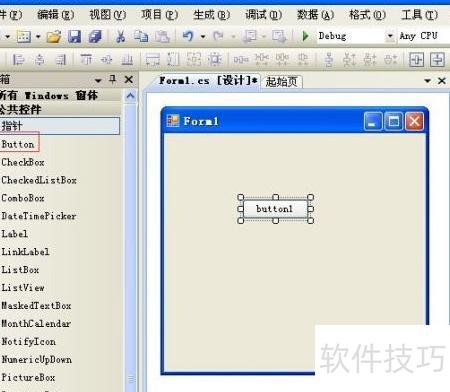Image resolution: width=450 pixels, height=392 pixels.
Task: Cut selection using the scissors icon
Action: [x=120, y=36]
